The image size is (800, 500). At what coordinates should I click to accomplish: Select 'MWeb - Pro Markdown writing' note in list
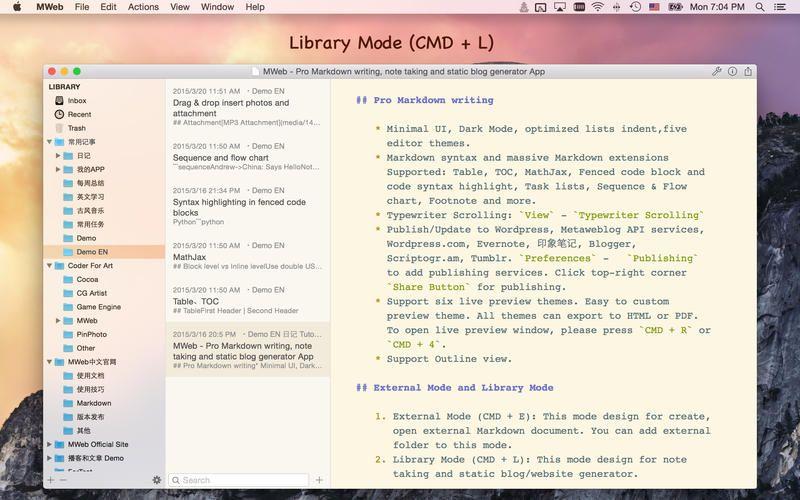(248, 349)
